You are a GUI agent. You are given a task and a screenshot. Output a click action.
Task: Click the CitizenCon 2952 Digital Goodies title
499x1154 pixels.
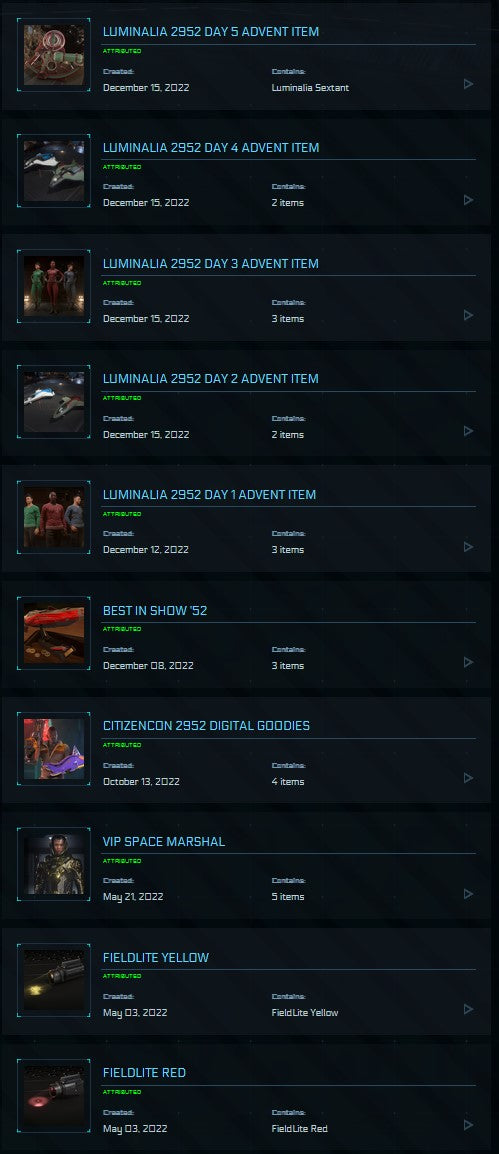[x=206, y=726]
